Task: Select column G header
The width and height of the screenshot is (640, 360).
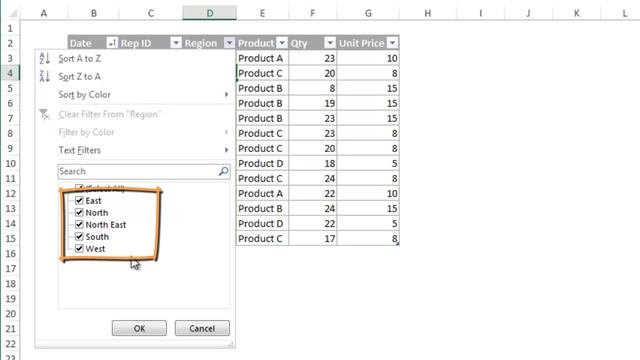Action: coord(368,13)
